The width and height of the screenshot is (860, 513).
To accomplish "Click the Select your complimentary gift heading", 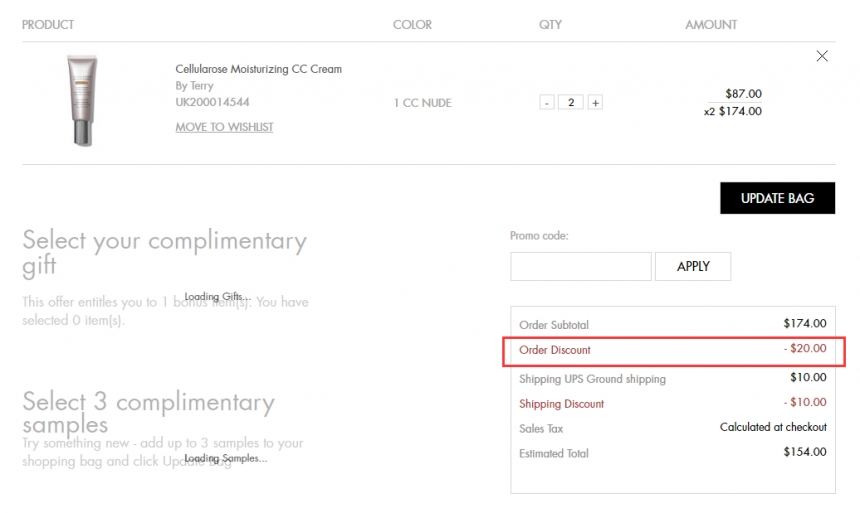I will pyautogui.click(x=164, y=253).
